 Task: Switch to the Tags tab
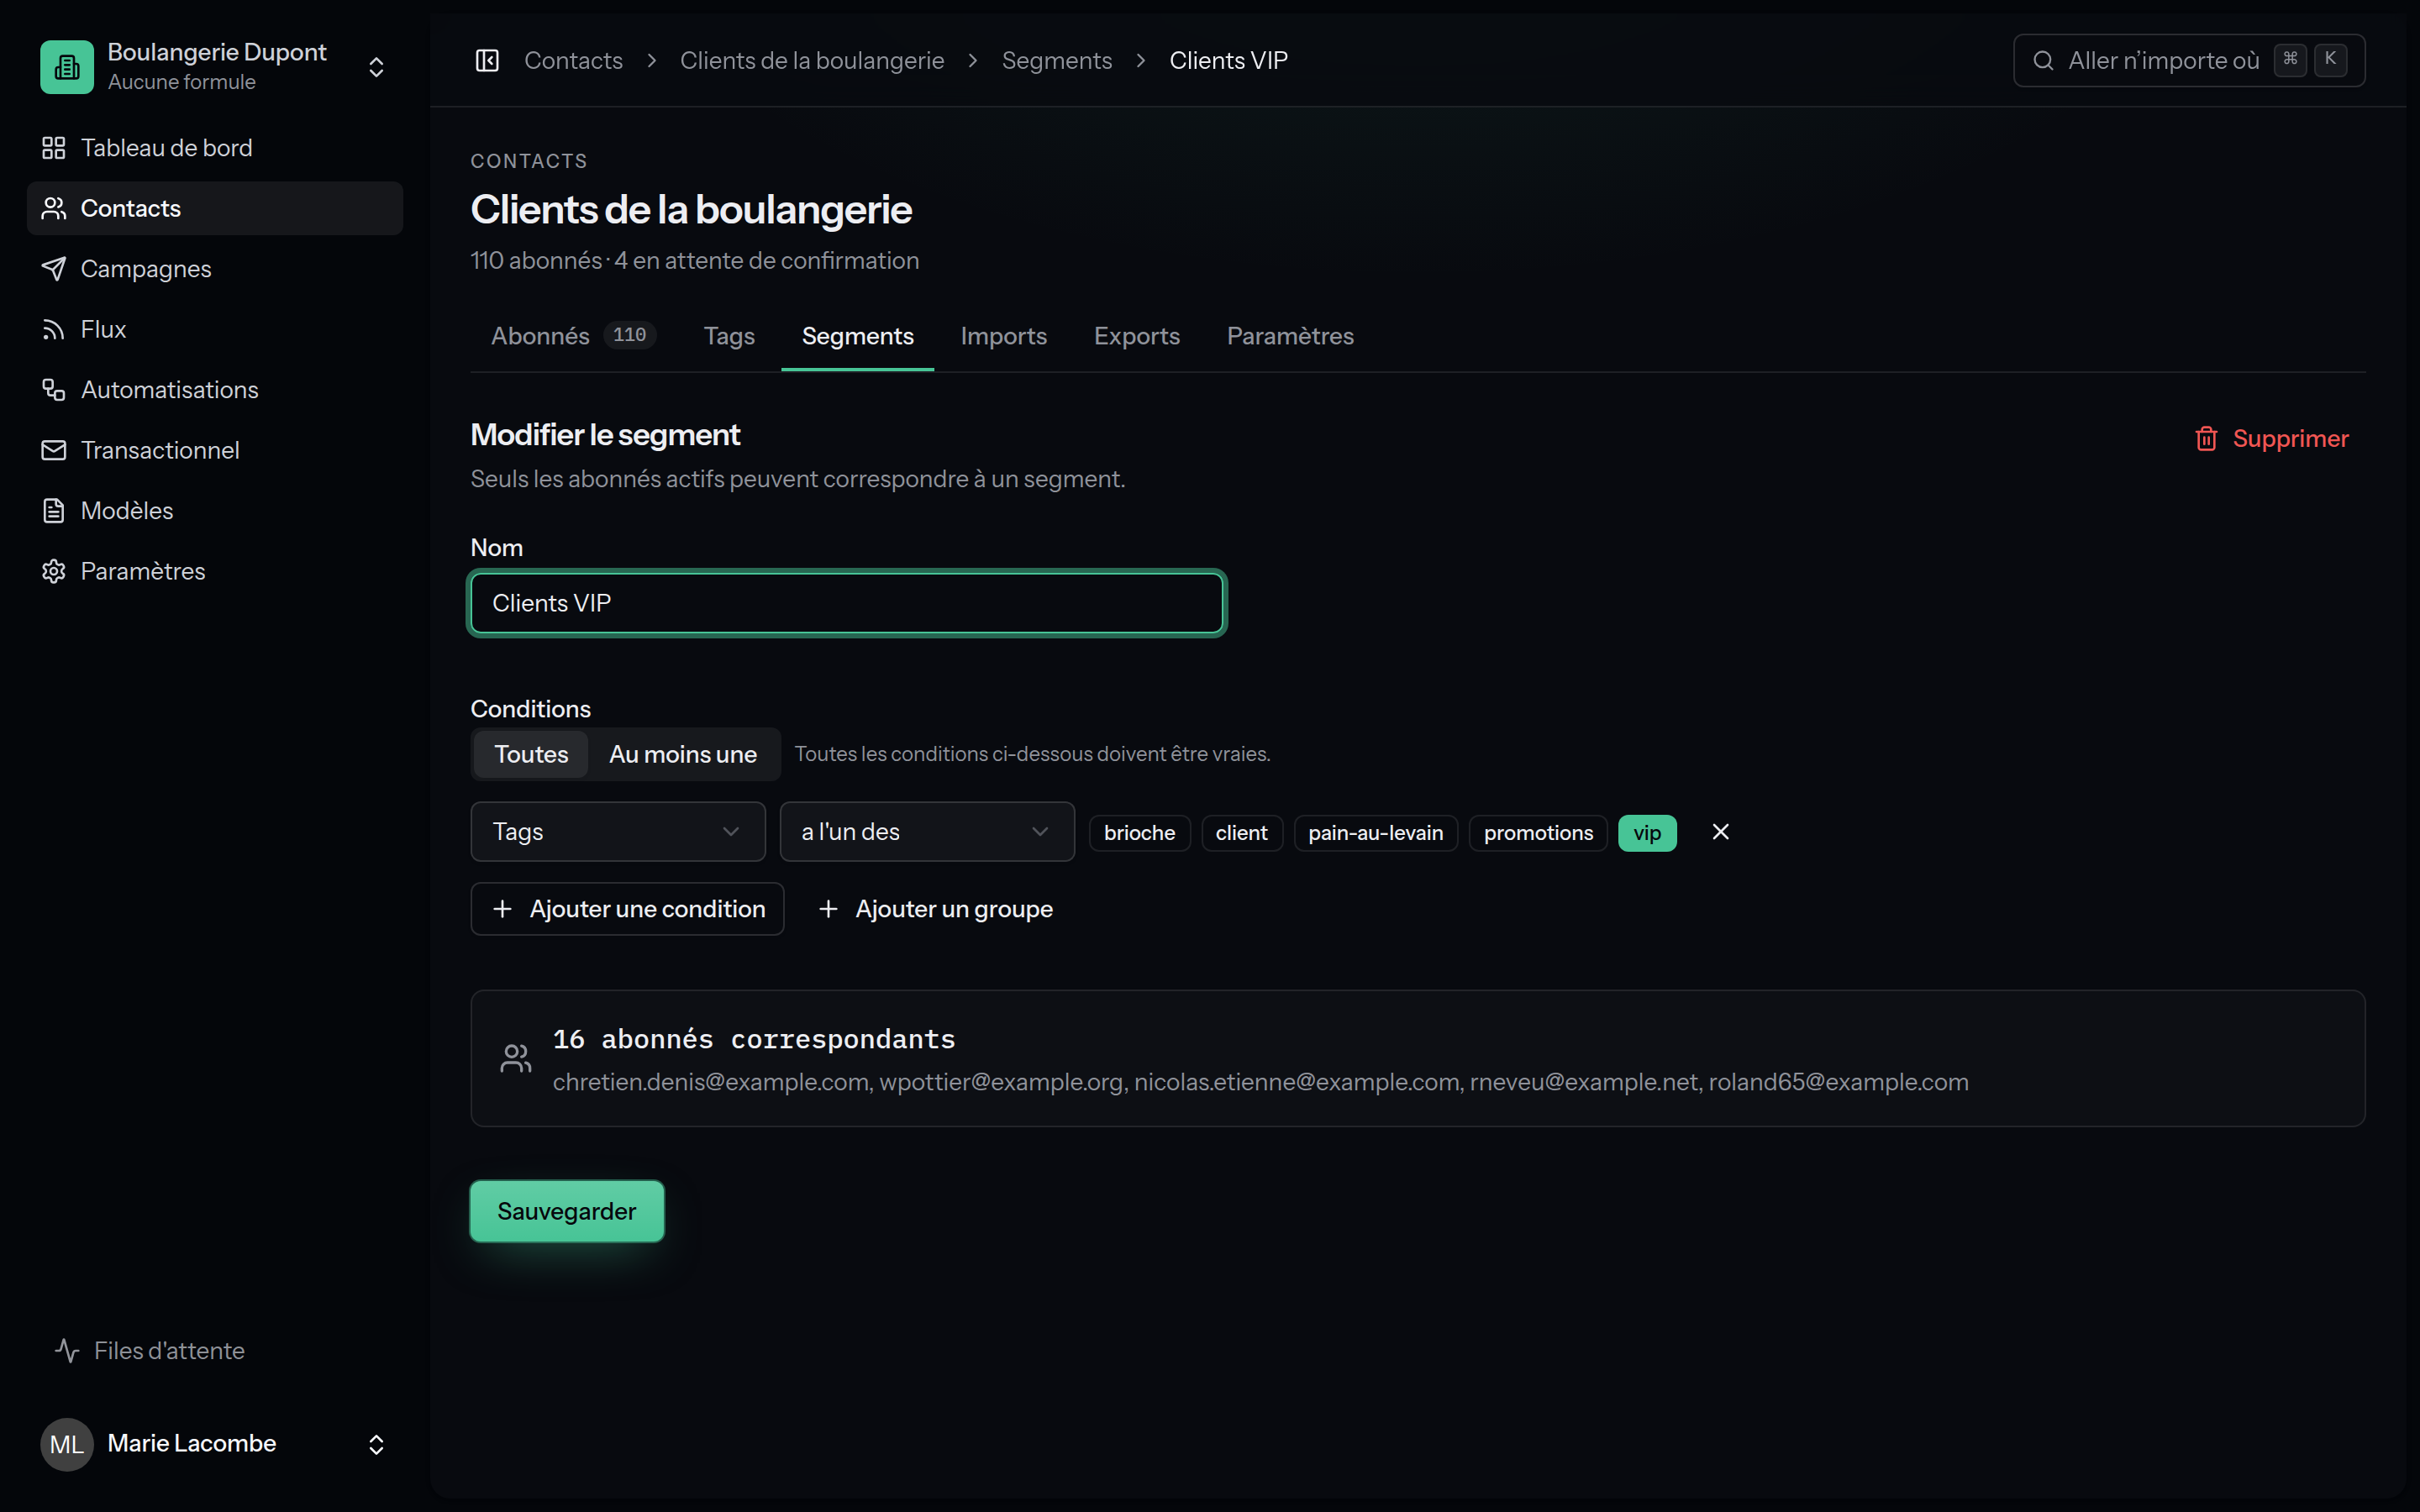point(729,336)
